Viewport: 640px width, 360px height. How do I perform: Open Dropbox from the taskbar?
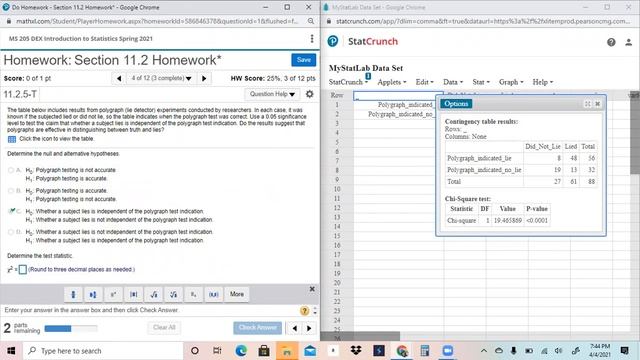(356, 351)
